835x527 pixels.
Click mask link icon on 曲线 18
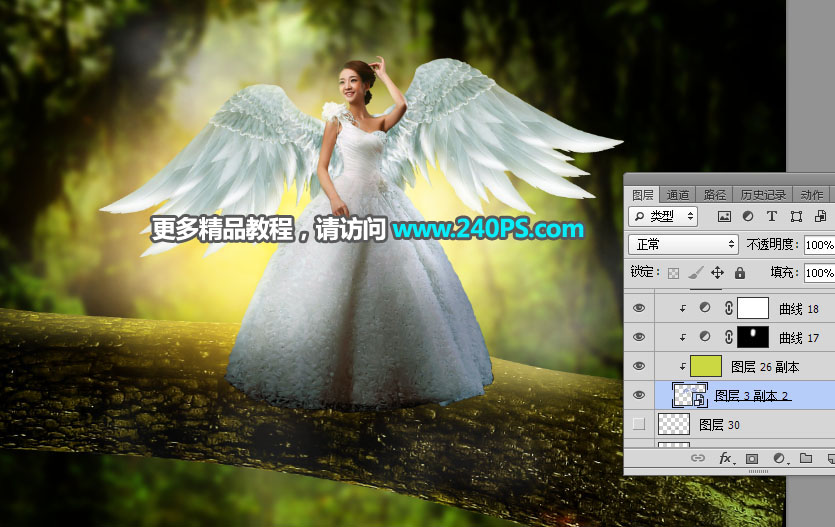(728, 308)
